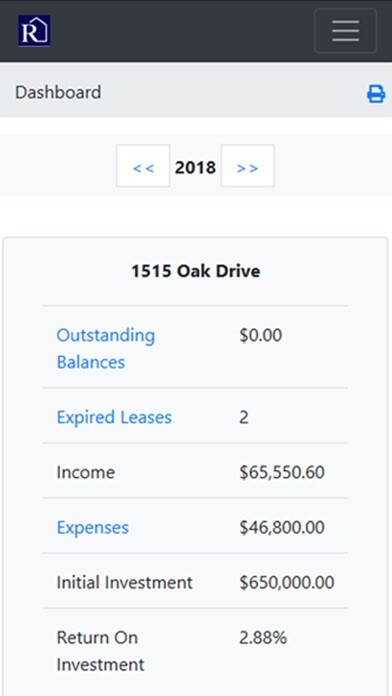View the Expired Leases link
The height and width of the screenshot is (696, 392).
point(114,417)
